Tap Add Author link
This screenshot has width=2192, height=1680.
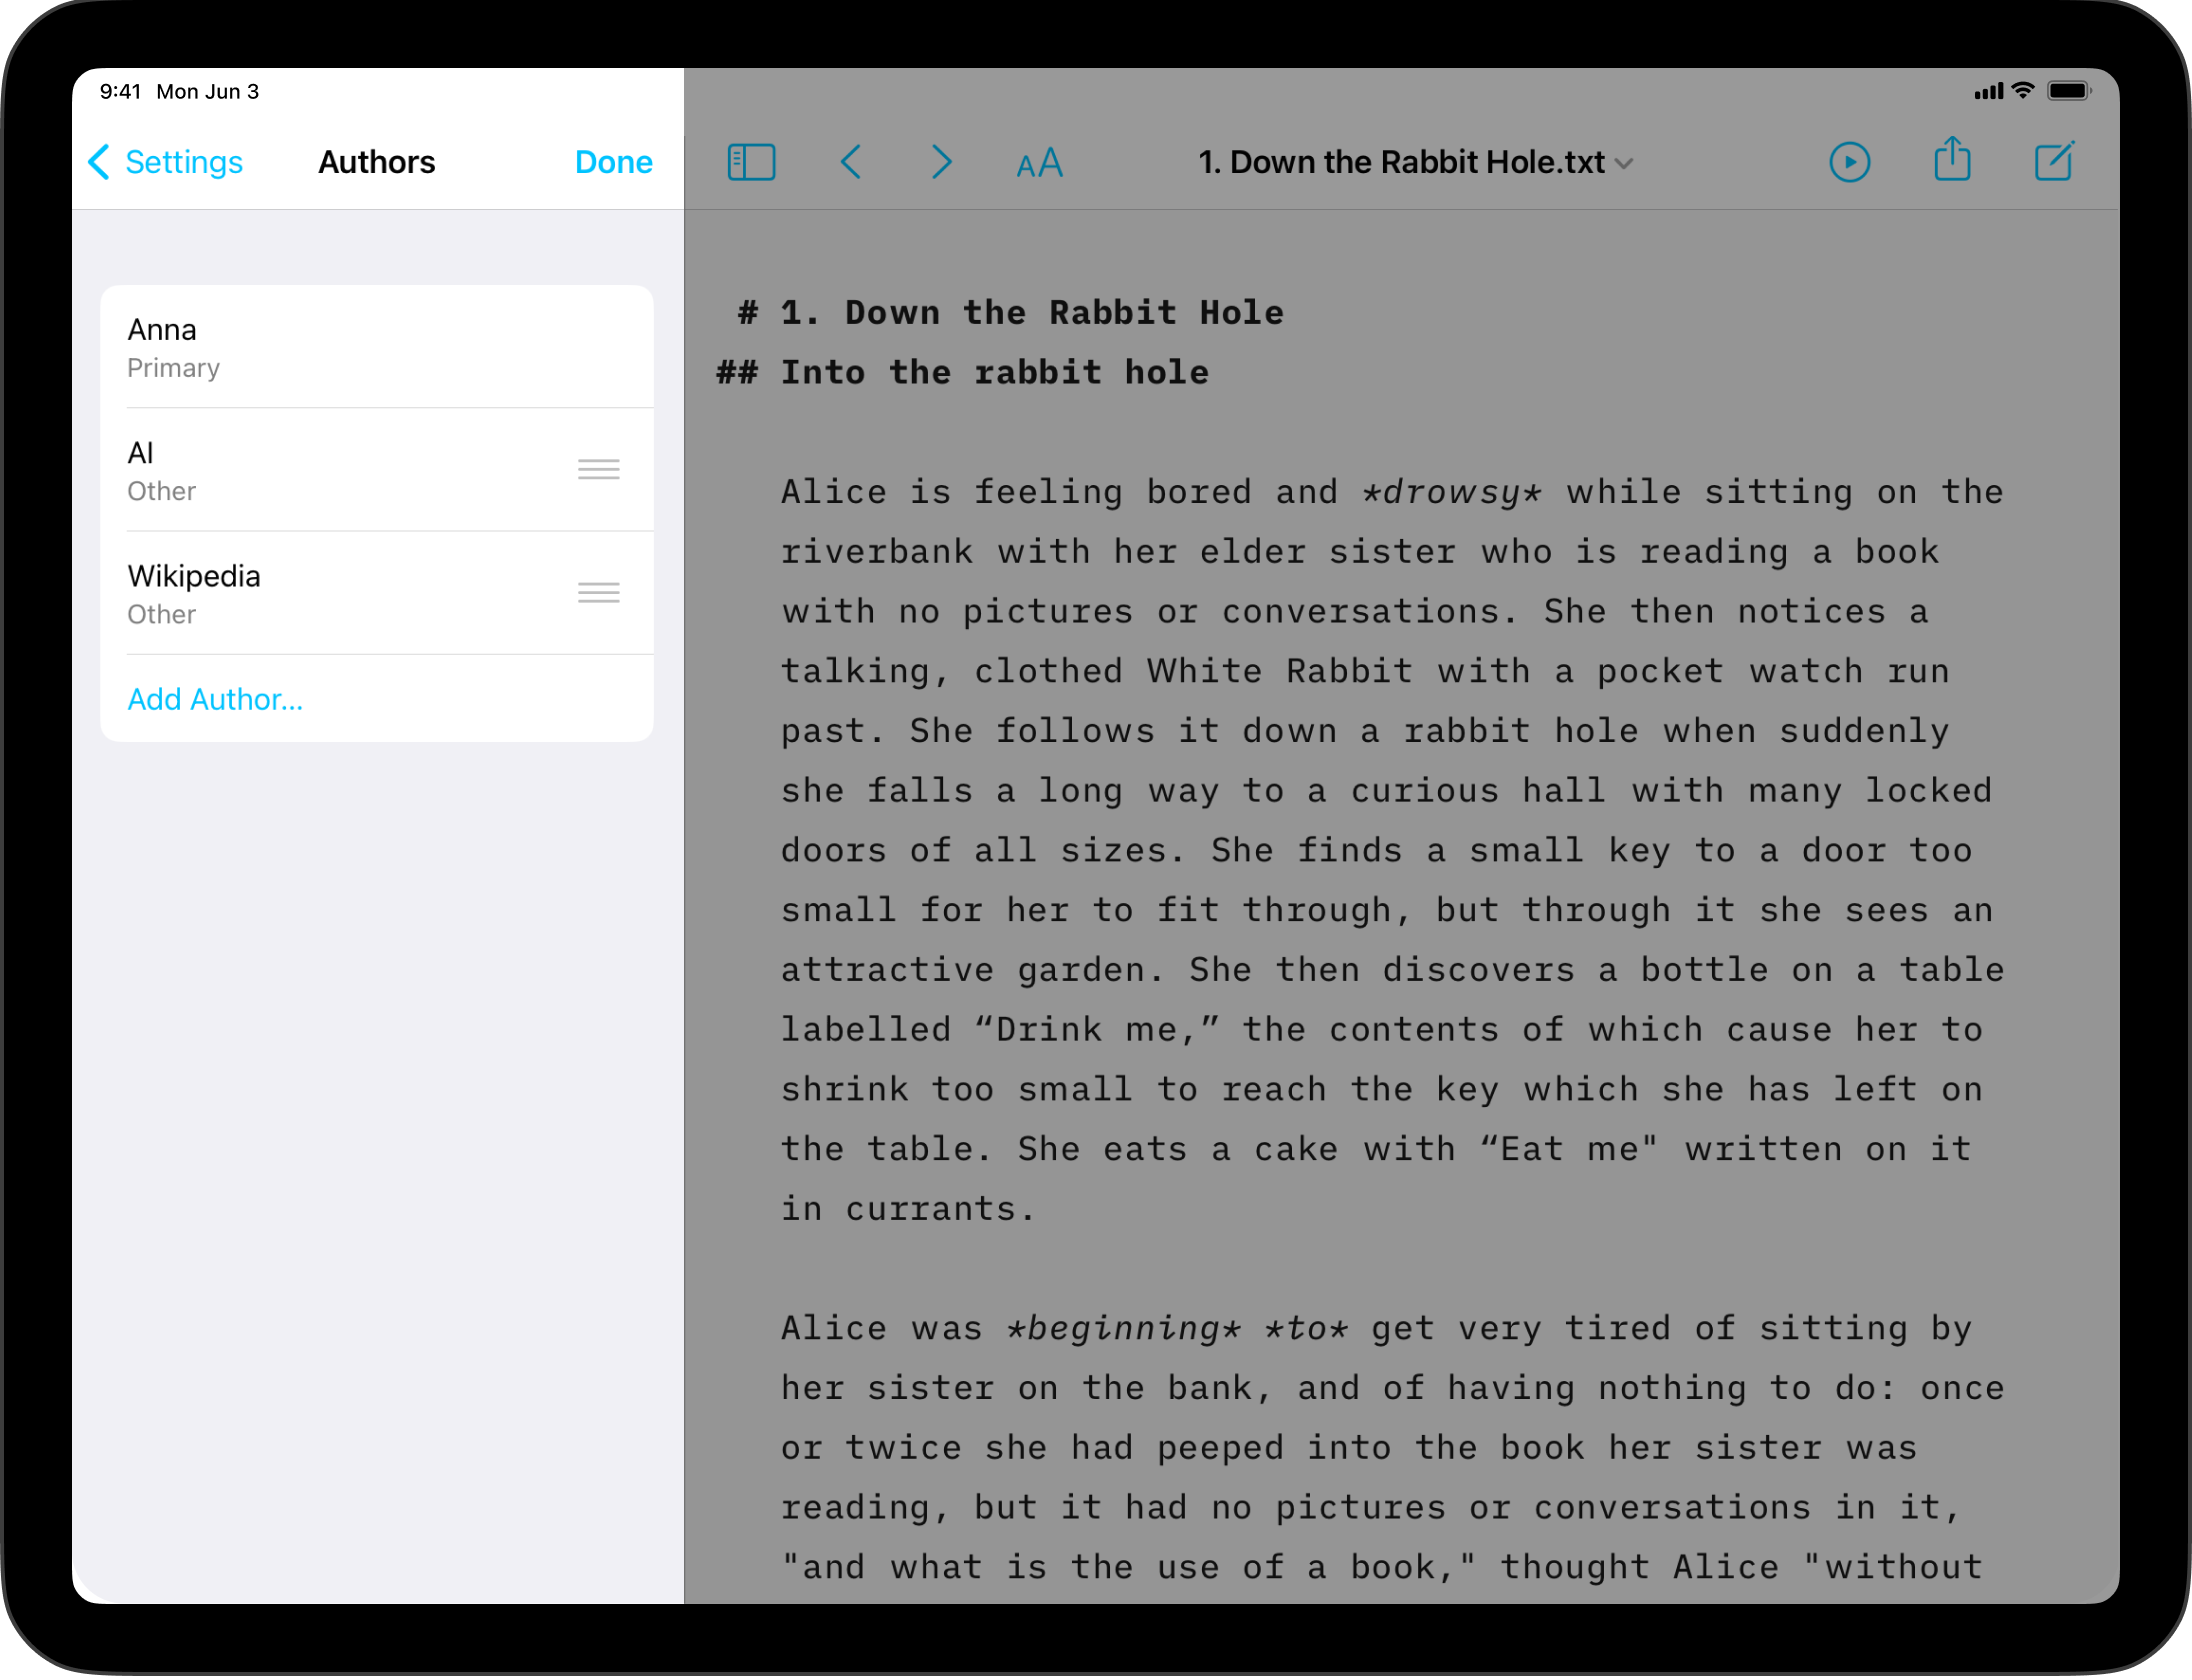pyautogui.click(x=216, y=699)
